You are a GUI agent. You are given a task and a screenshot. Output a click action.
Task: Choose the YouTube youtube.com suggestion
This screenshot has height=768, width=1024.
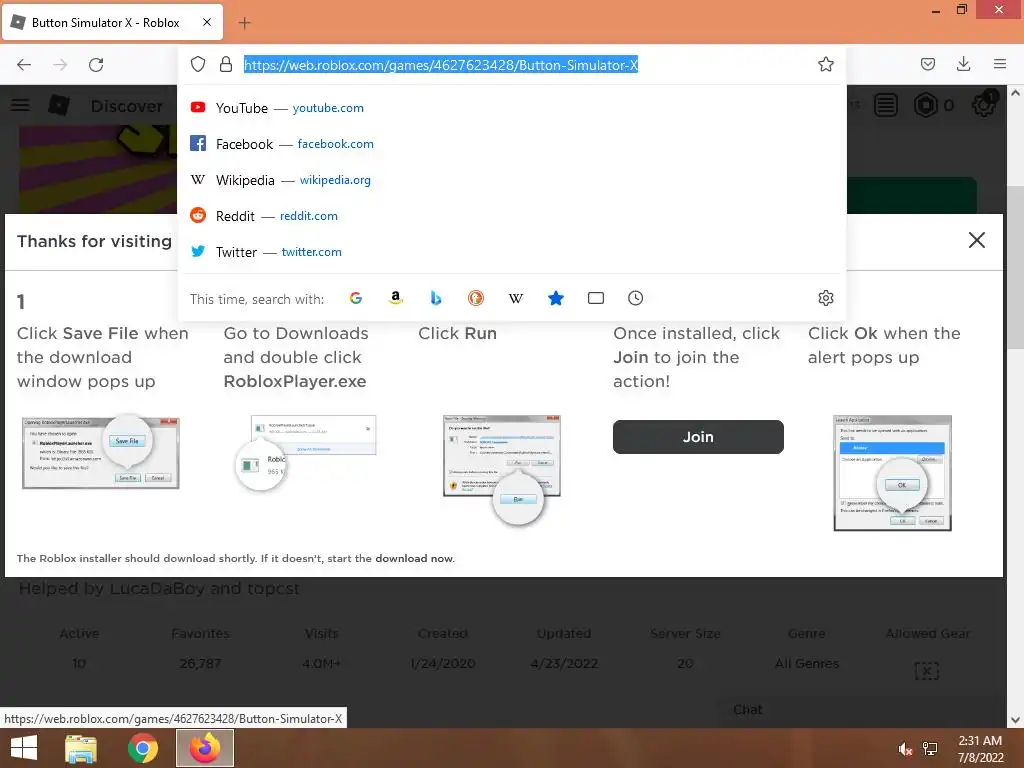(511, 108)
